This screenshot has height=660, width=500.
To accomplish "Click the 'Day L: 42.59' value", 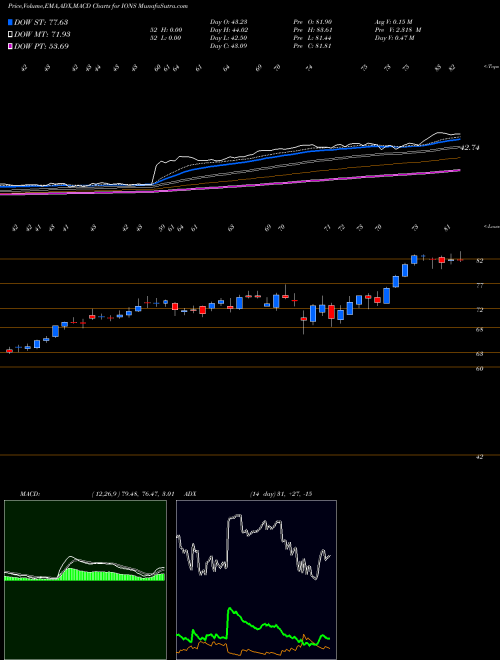I will pyautogui.click(x=228, y=38).
